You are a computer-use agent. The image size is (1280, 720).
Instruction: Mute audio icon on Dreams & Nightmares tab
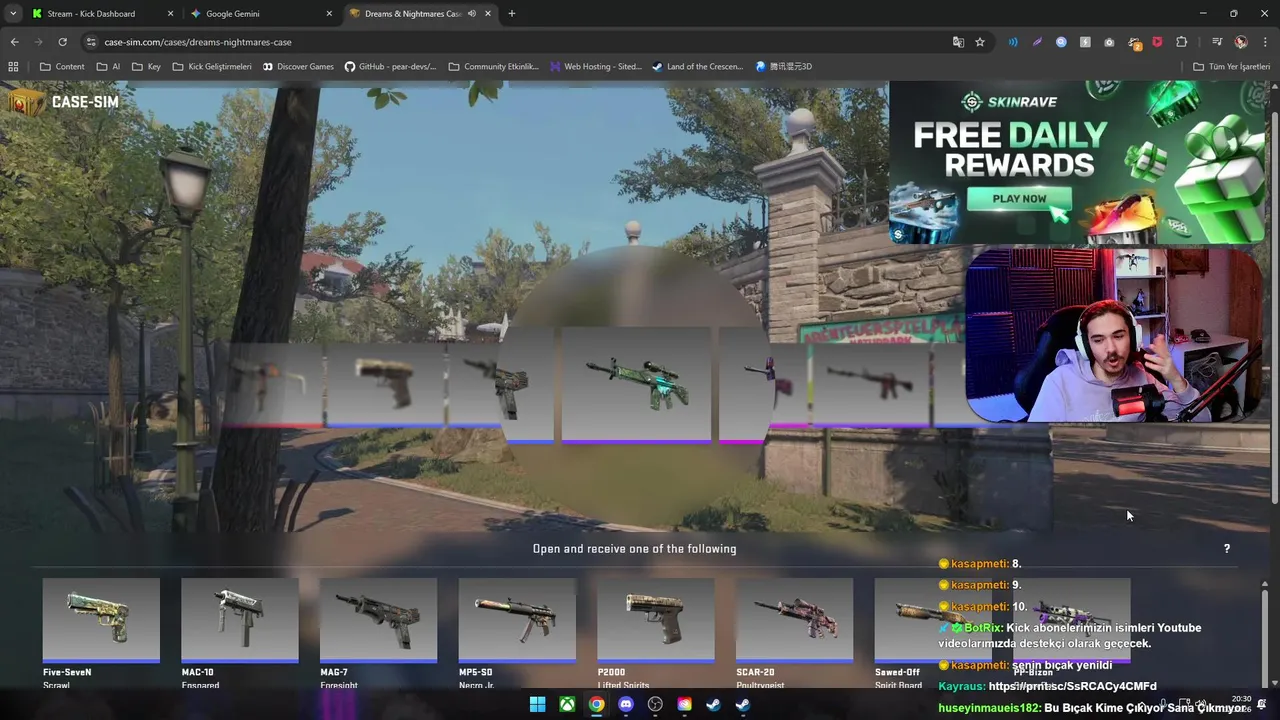tap(471, 14)
